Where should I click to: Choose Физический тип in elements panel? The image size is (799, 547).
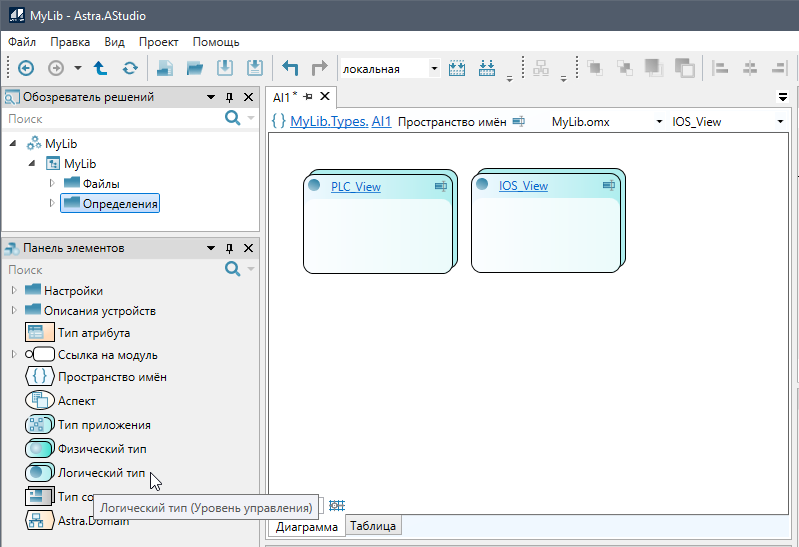click(x=101, y=449)
